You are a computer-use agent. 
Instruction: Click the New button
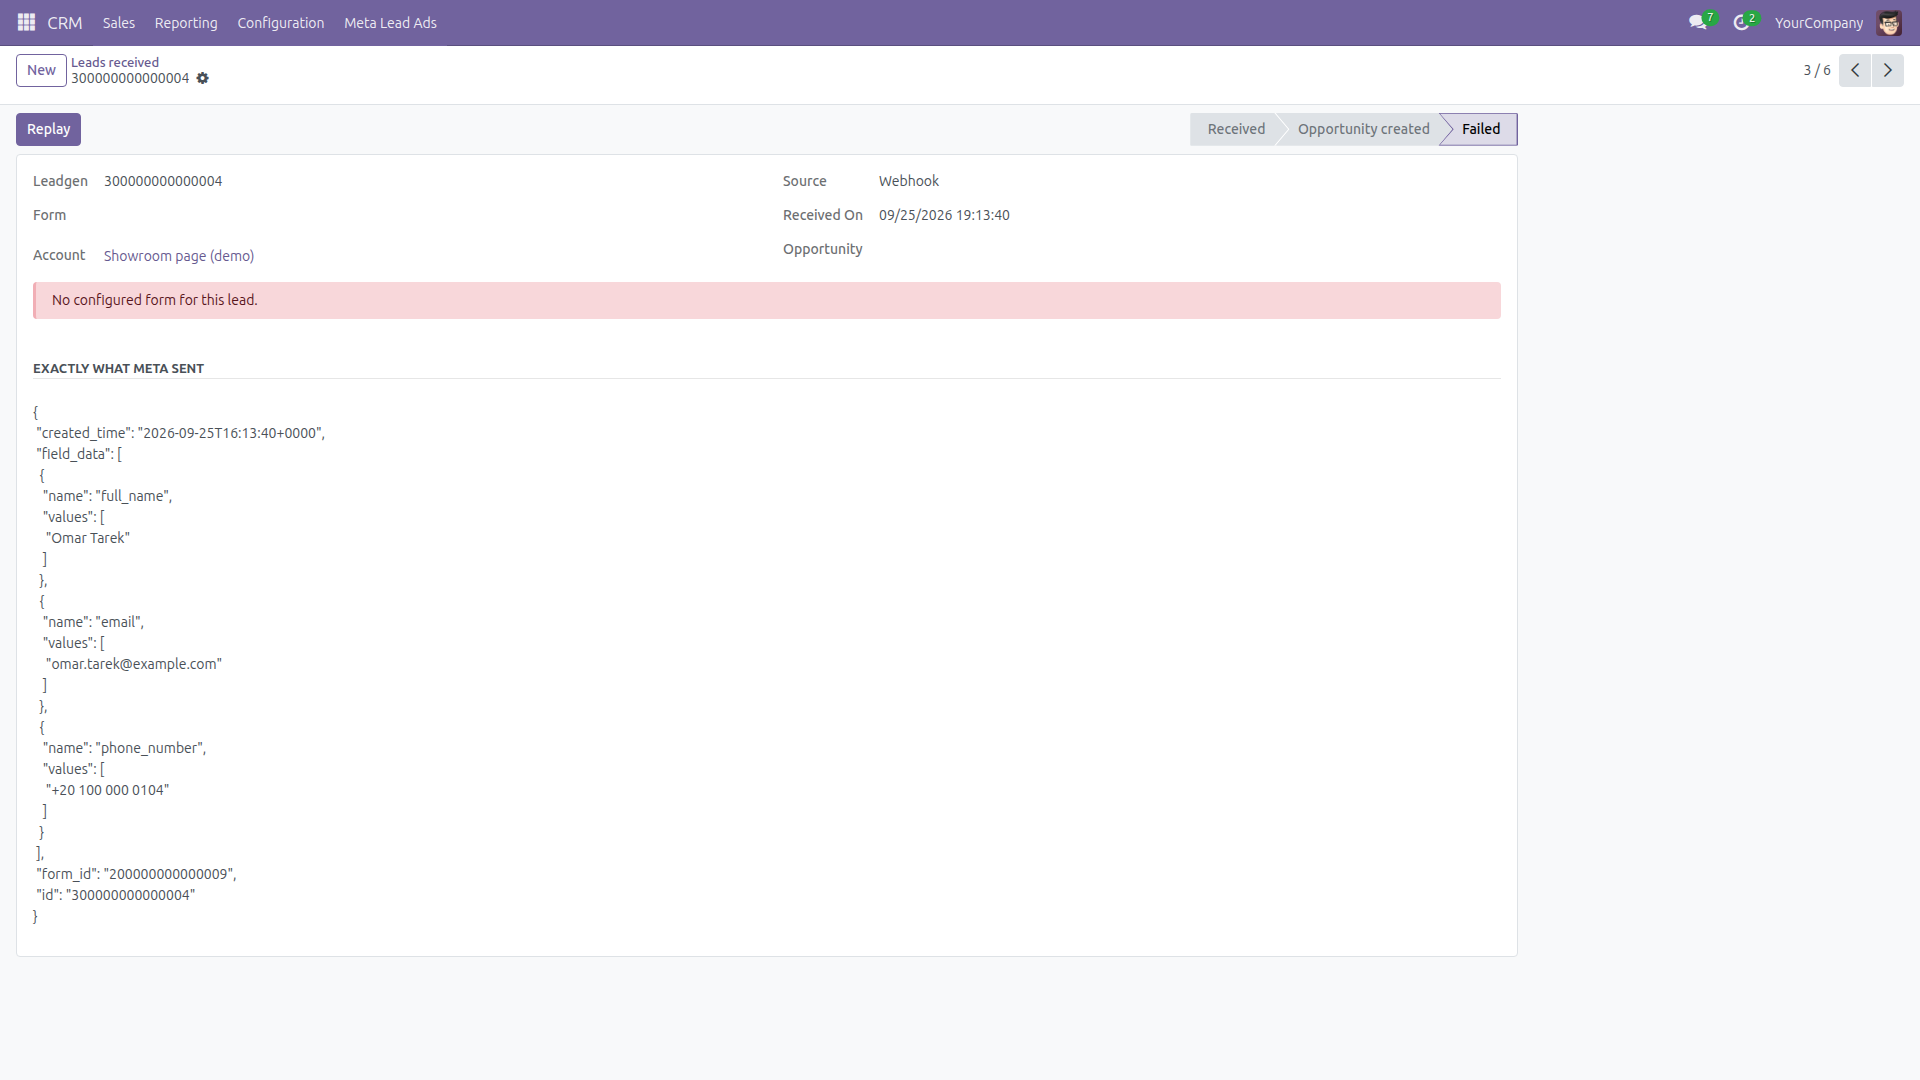point(41,70)
